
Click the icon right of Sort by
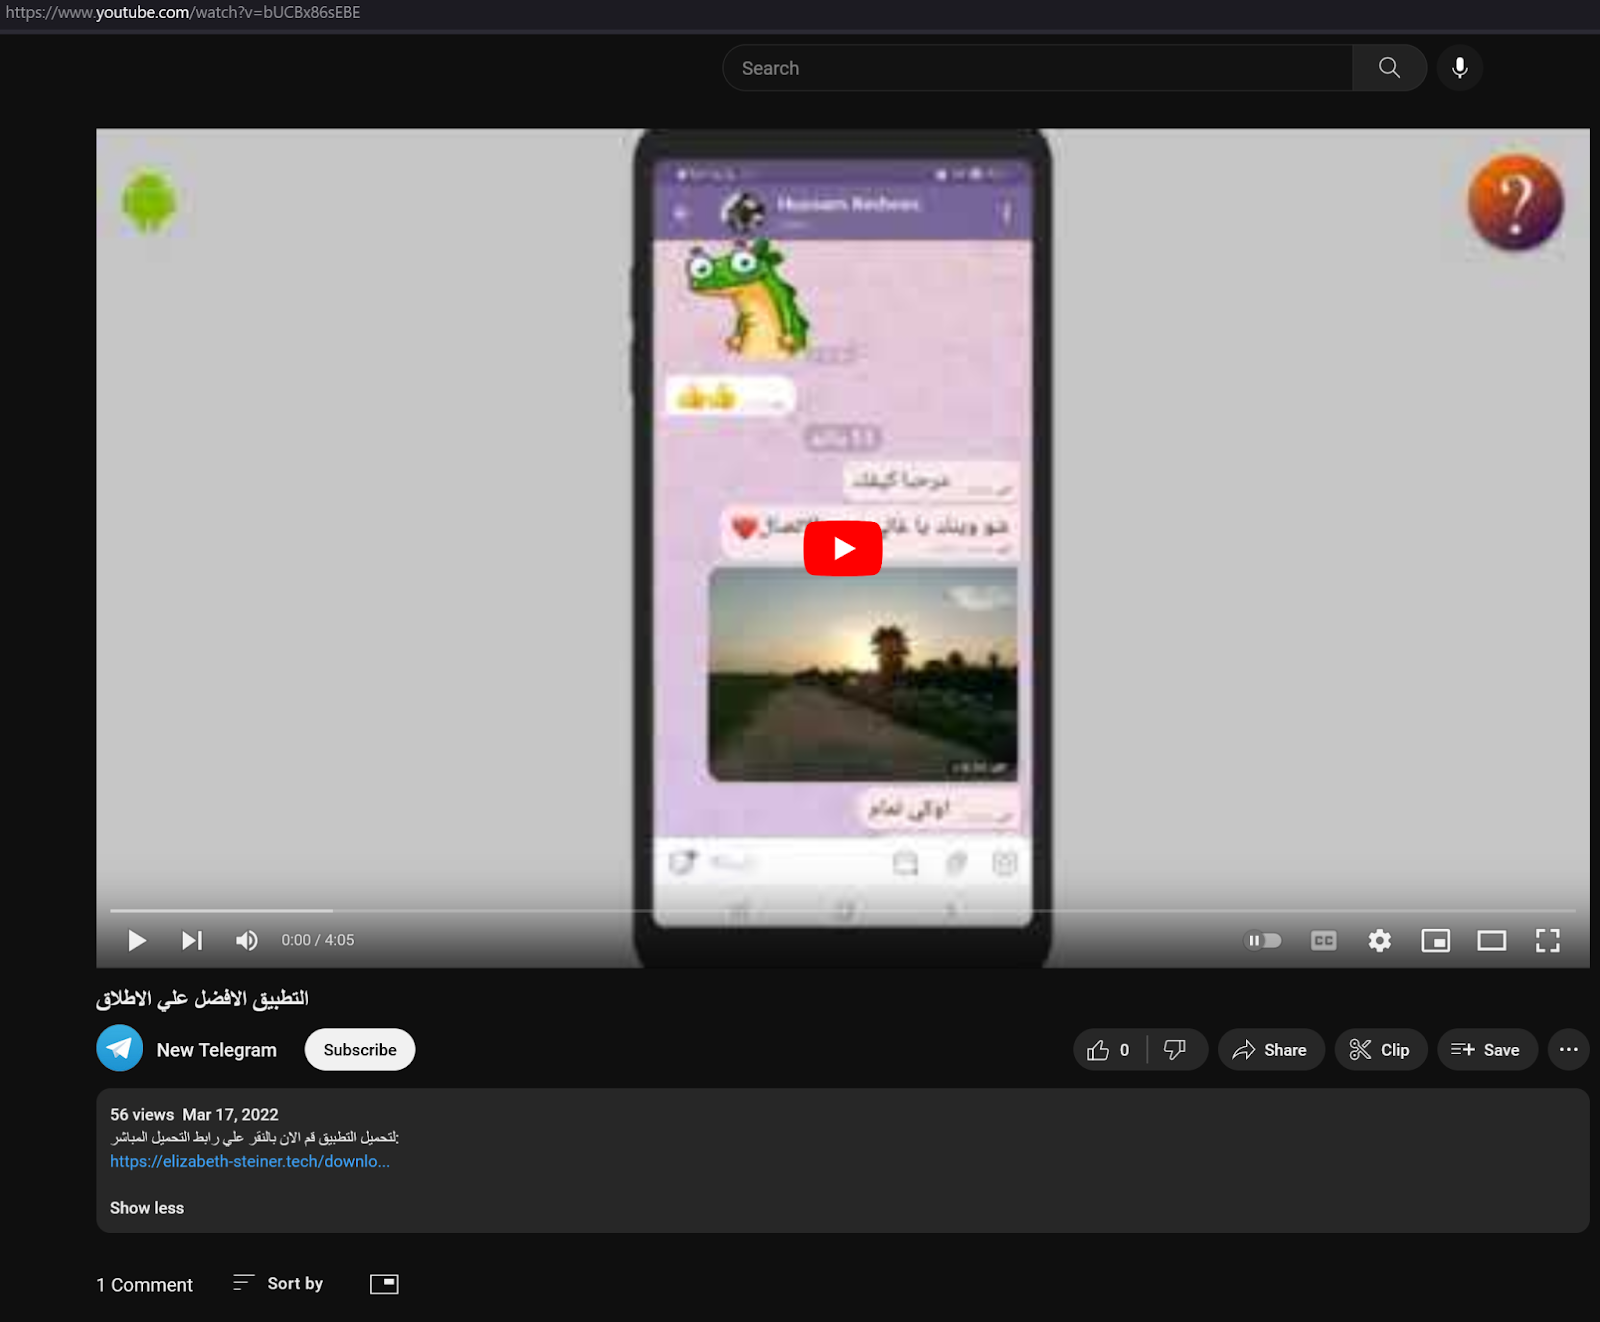pos(384,1284)
